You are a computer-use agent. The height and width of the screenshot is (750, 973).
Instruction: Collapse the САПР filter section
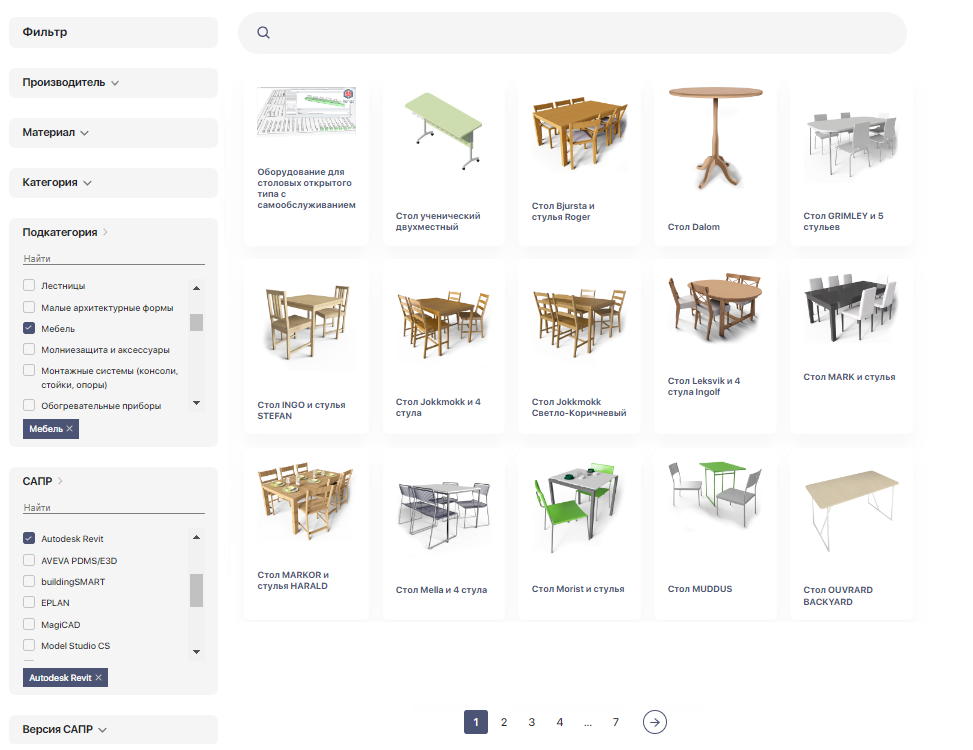(42, 481)
